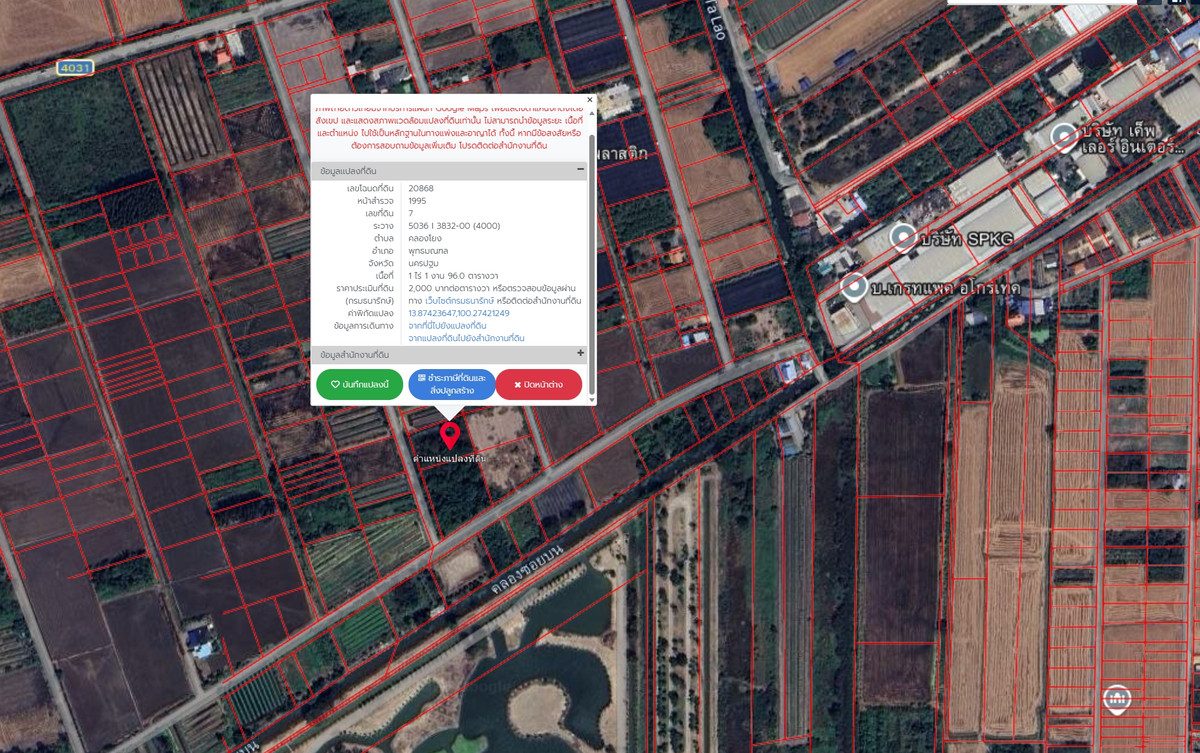Screen dimensions: 1200x753
Task: Click the บริษัท SPKG place marker
Action: 904,238
